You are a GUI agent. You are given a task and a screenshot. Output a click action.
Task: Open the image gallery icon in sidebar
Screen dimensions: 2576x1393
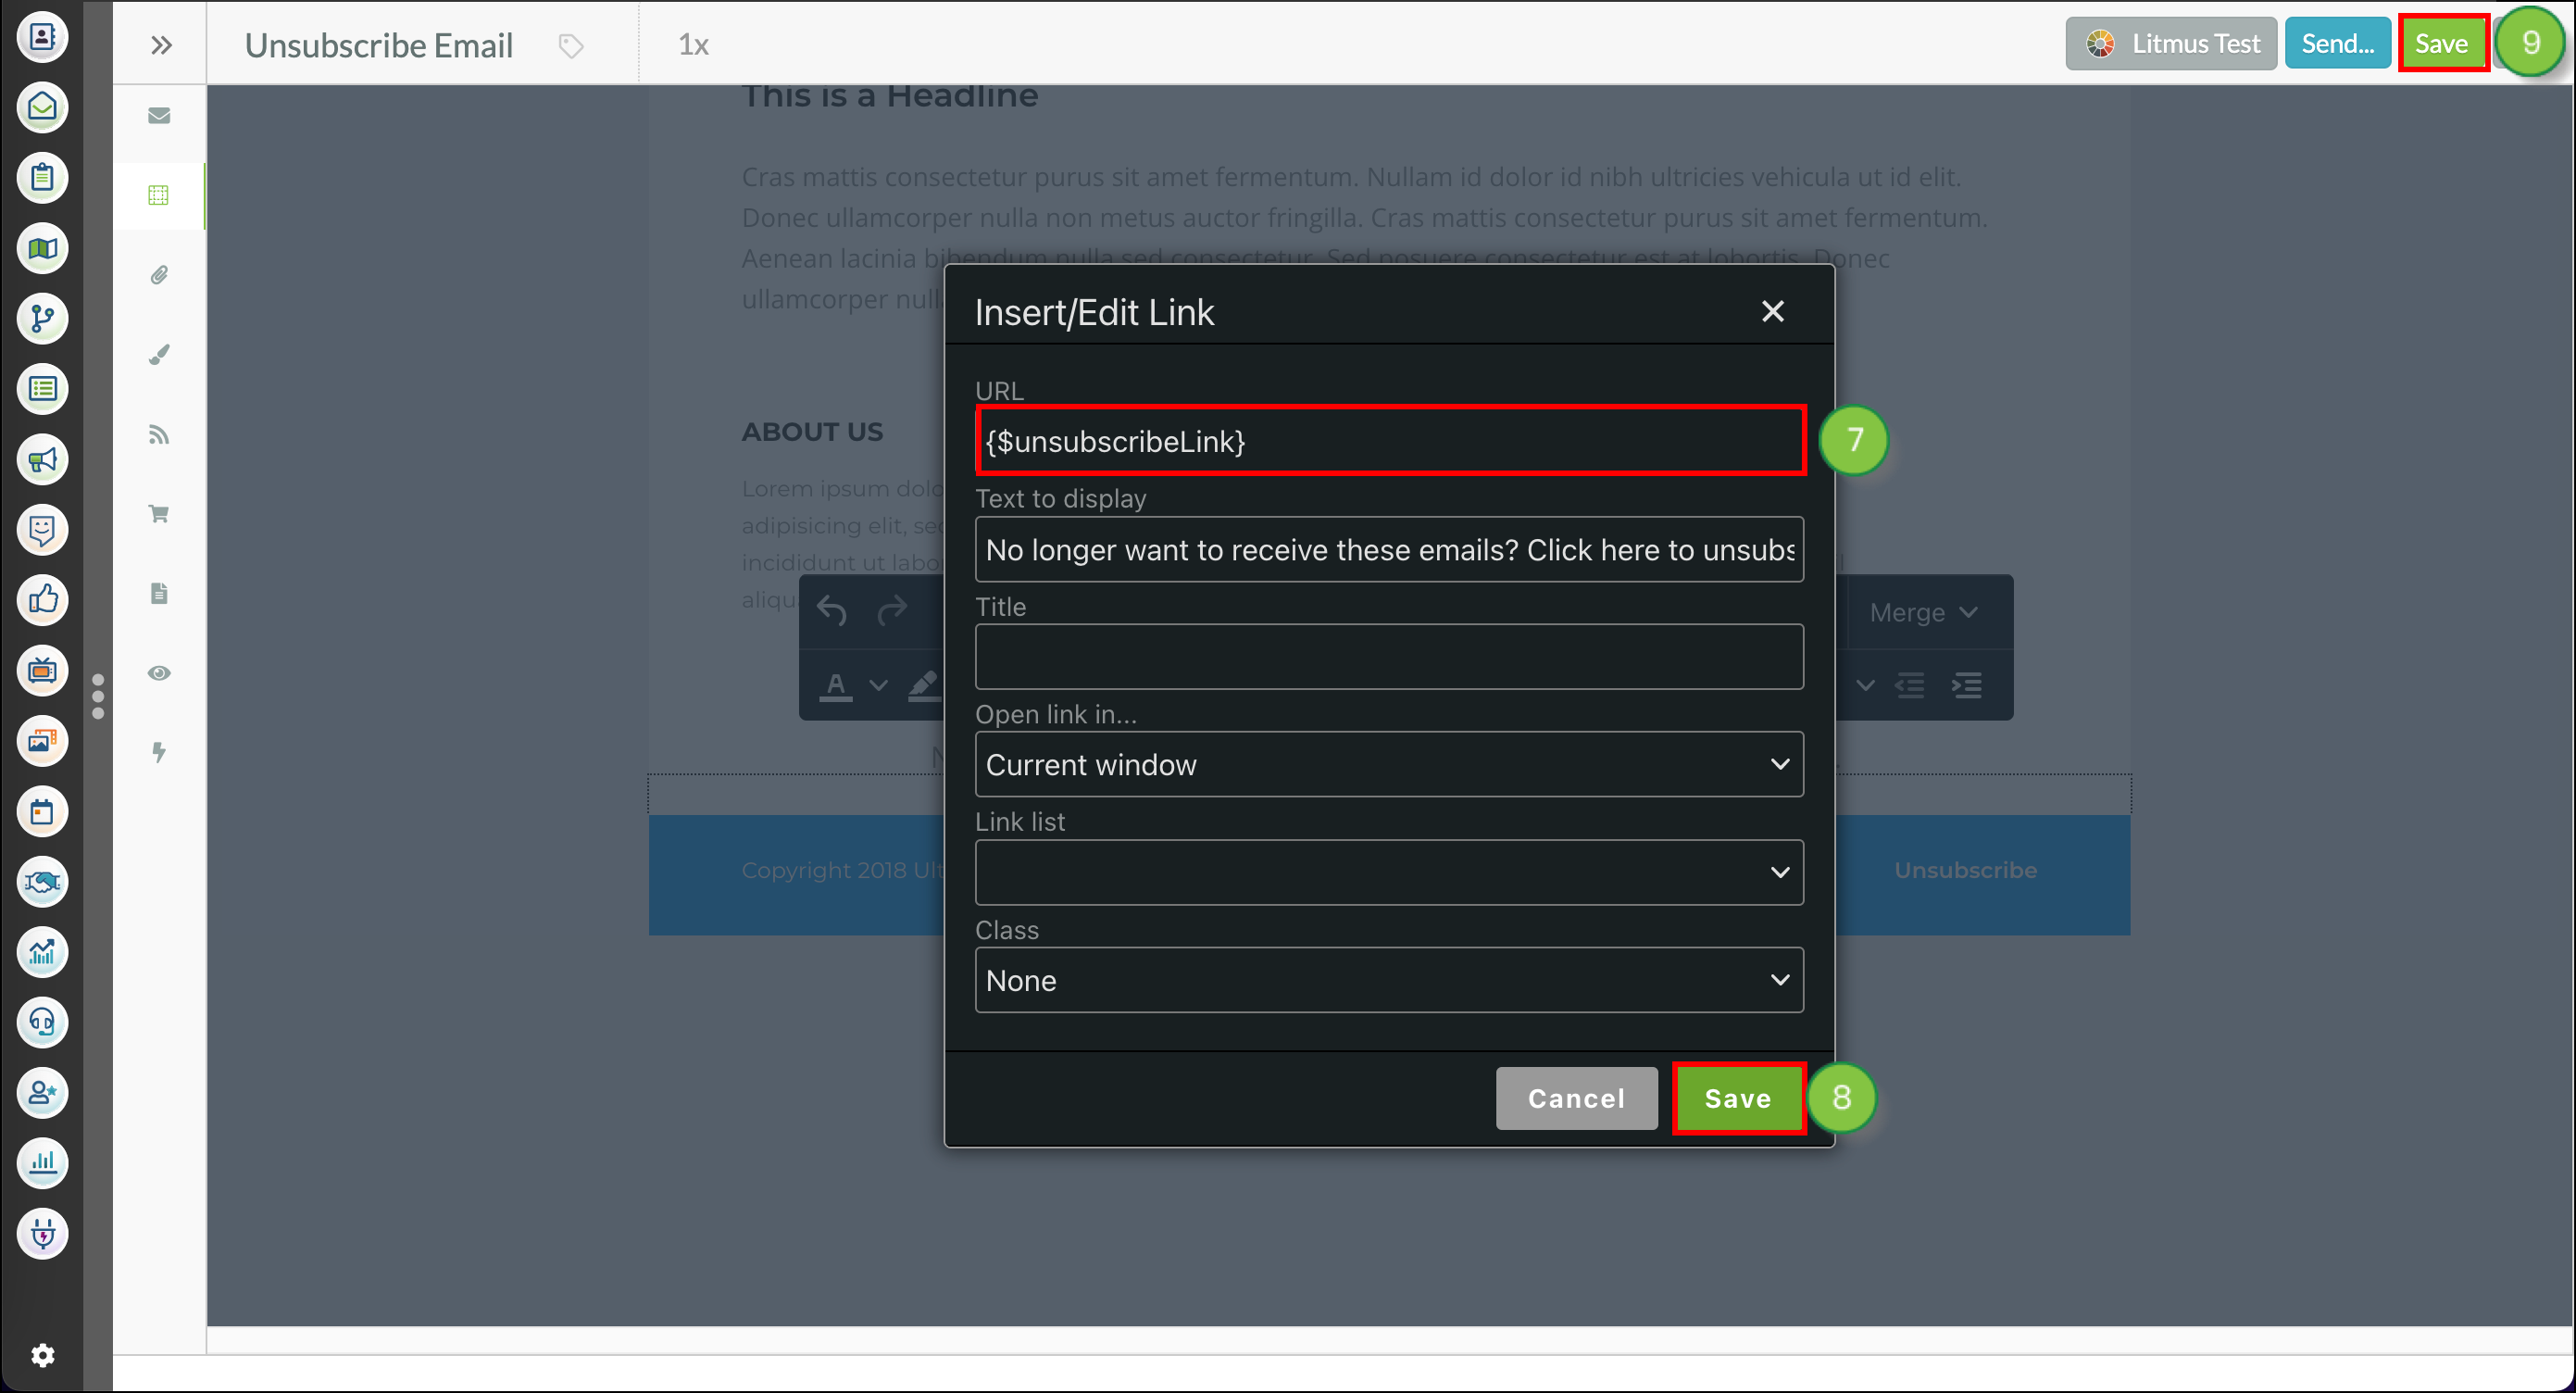[x=42, y=741]
